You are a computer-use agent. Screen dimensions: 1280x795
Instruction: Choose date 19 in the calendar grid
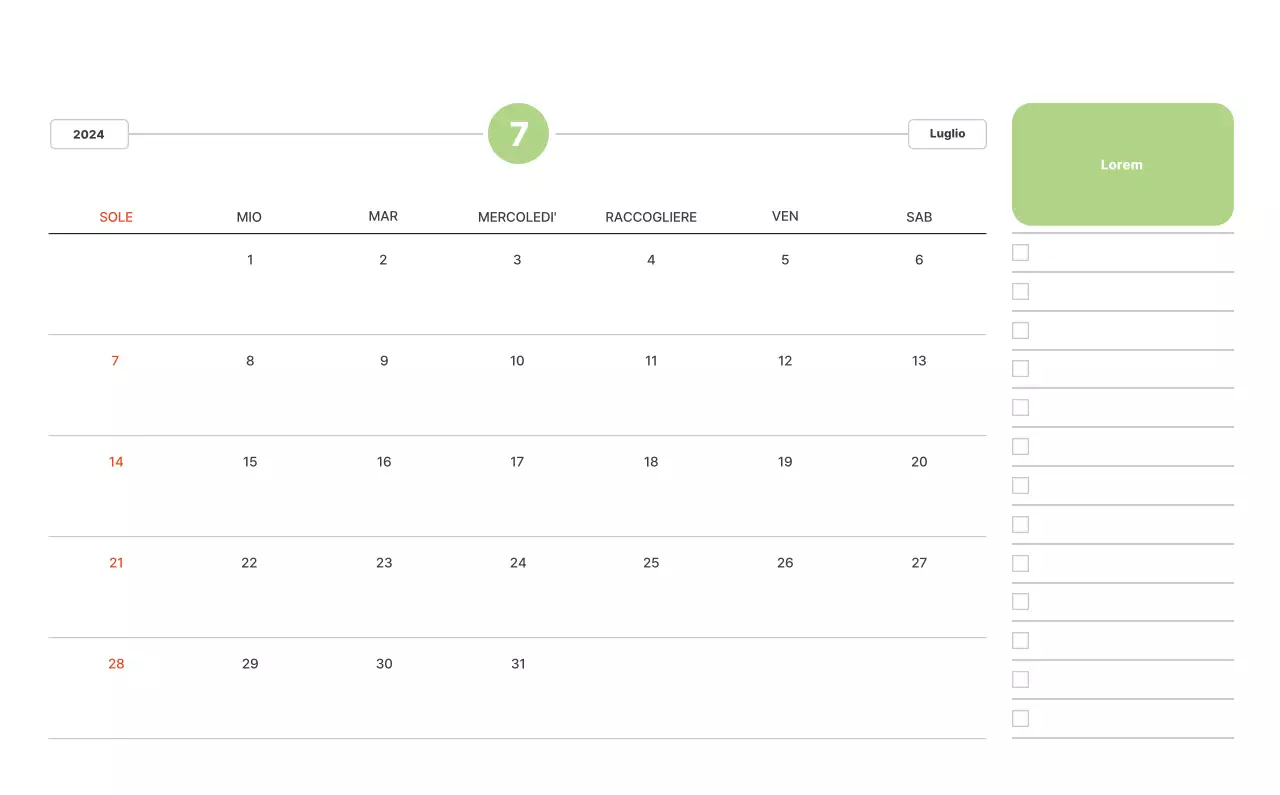[x=785, y=462]
